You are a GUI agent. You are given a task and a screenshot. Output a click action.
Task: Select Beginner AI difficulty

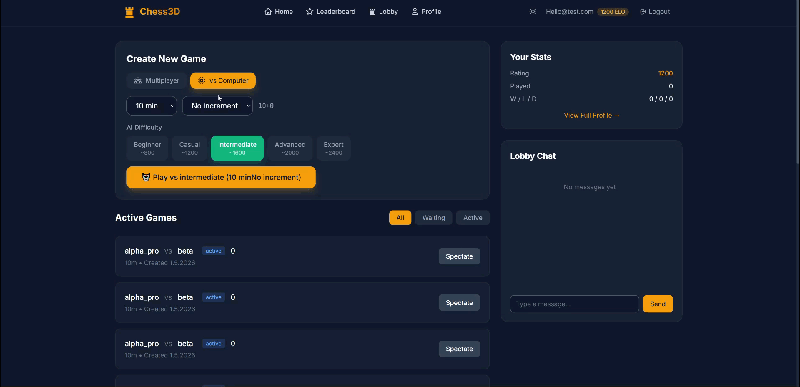coord(147,148)
